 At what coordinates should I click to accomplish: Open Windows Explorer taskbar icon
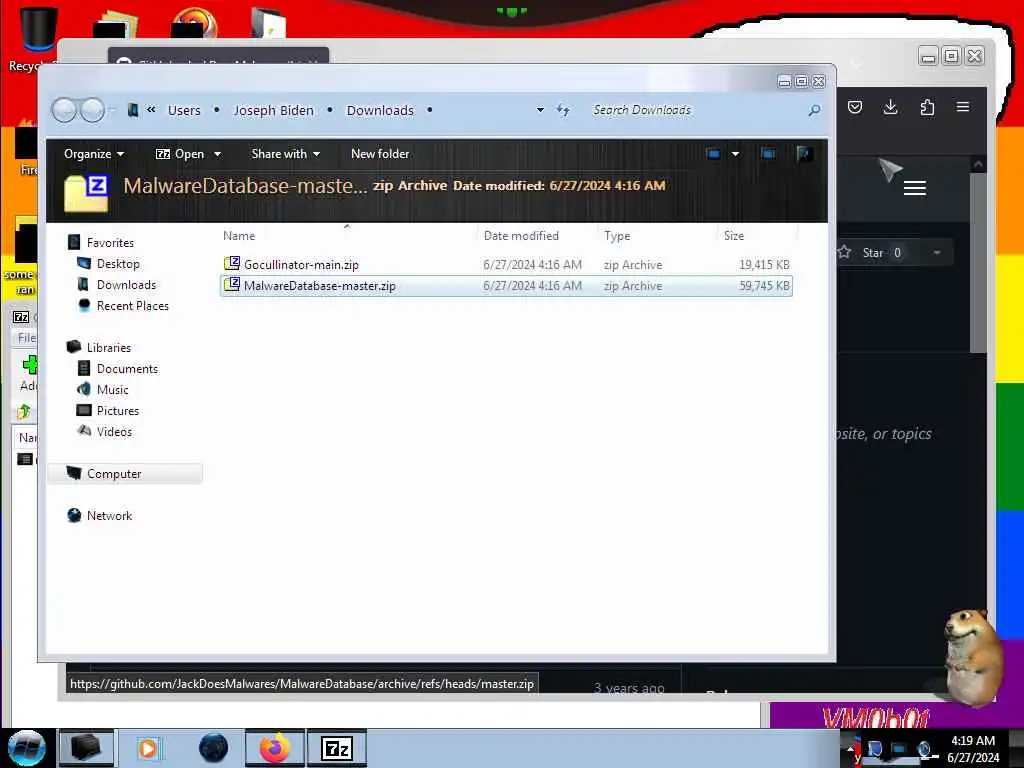[x=86, y=748]
